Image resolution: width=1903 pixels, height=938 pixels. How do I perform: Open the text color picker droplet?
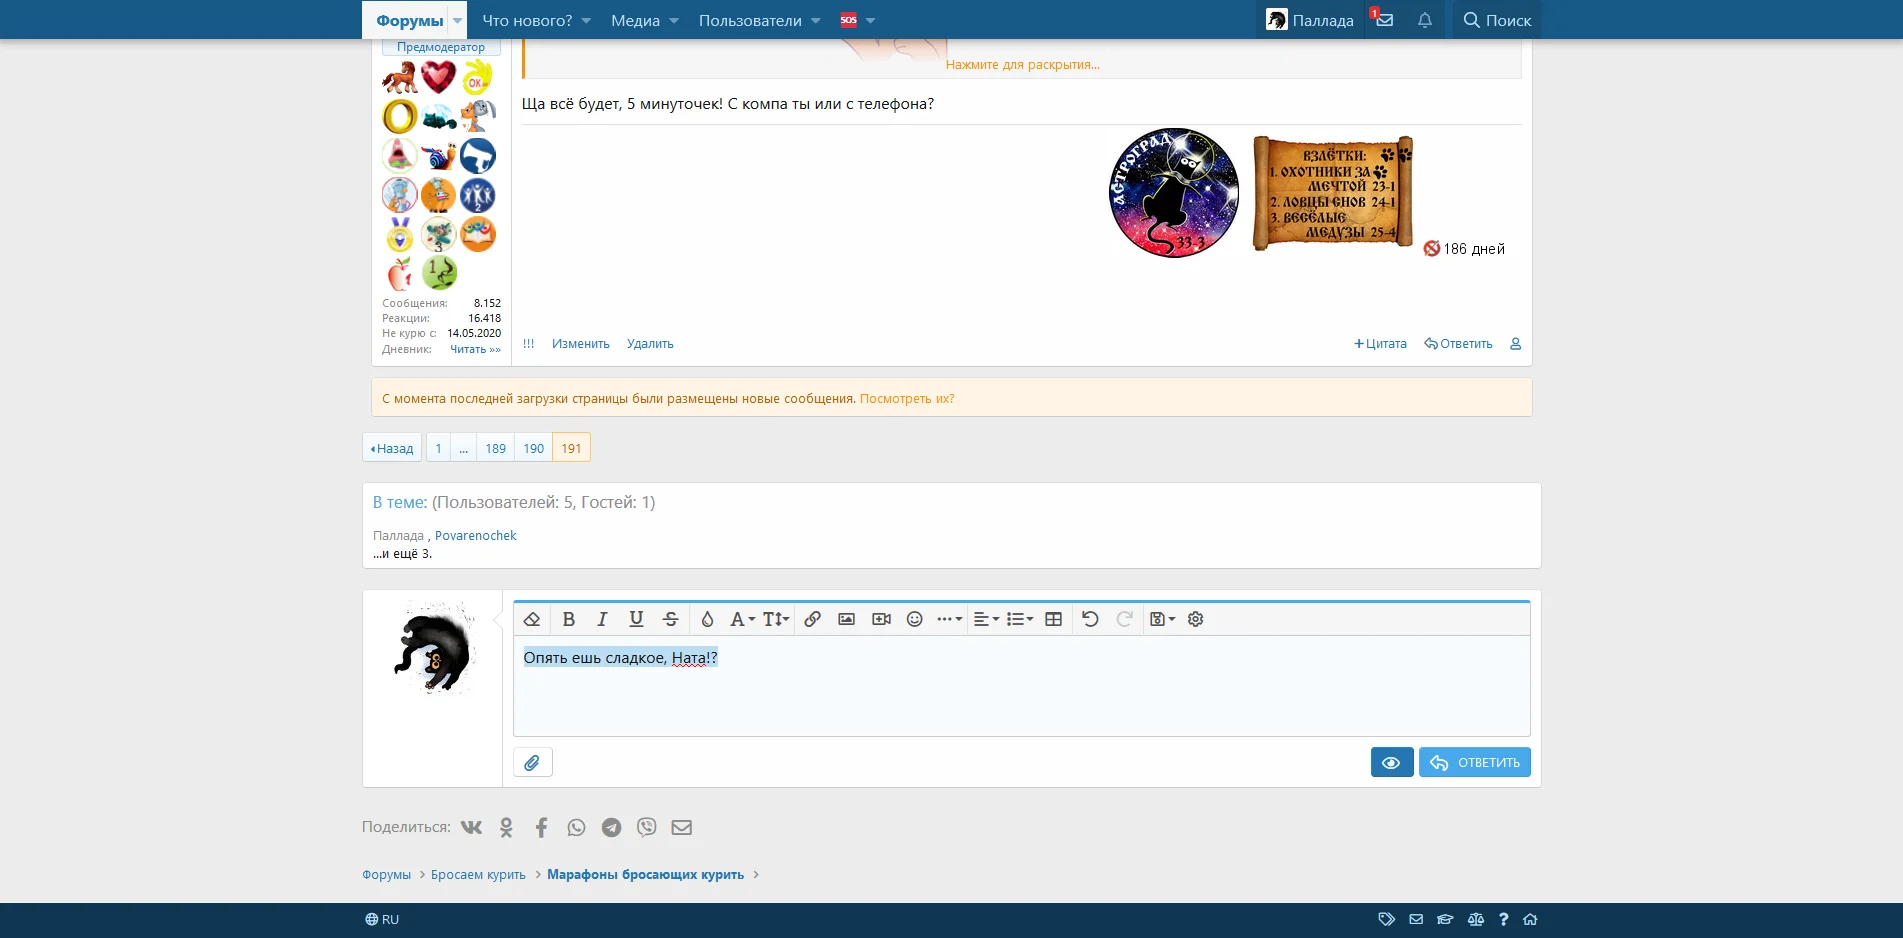click(x=707, y=619)
